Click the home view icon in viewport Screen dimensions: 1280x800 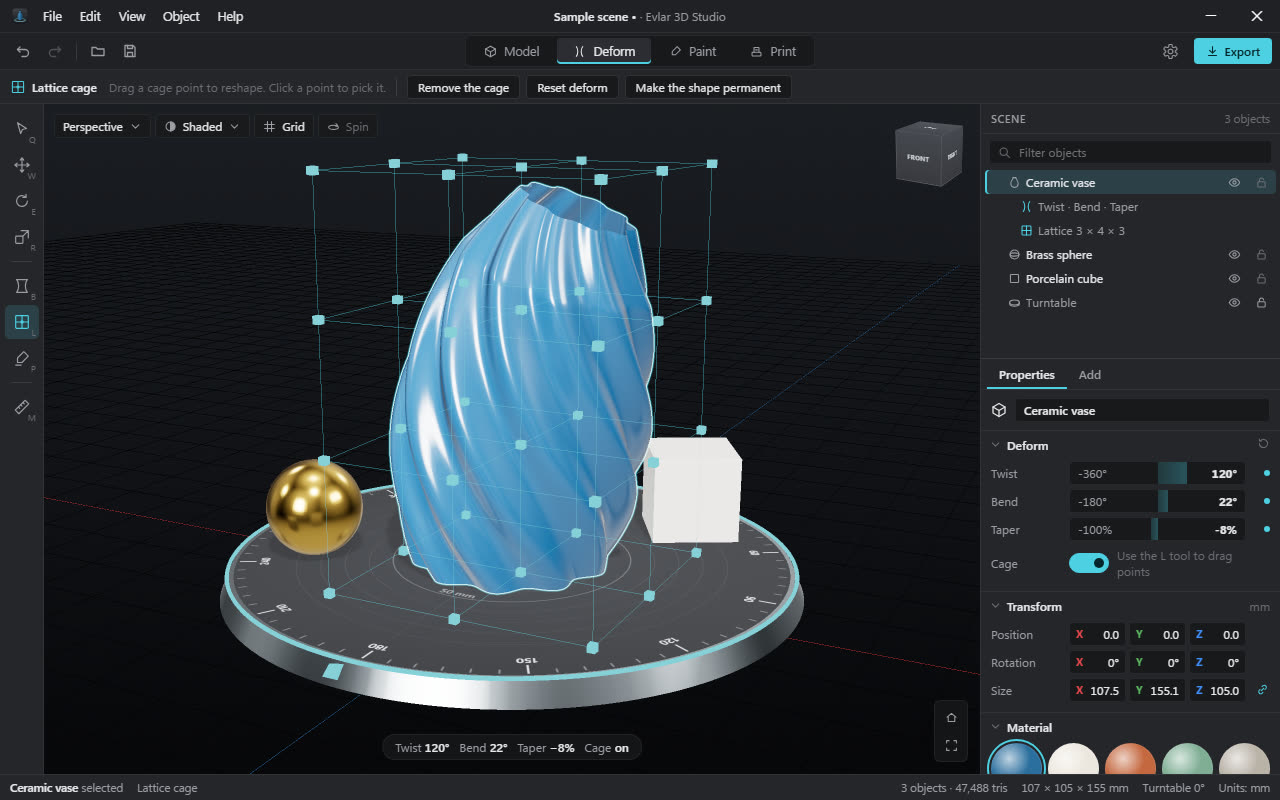pos(951,717)
